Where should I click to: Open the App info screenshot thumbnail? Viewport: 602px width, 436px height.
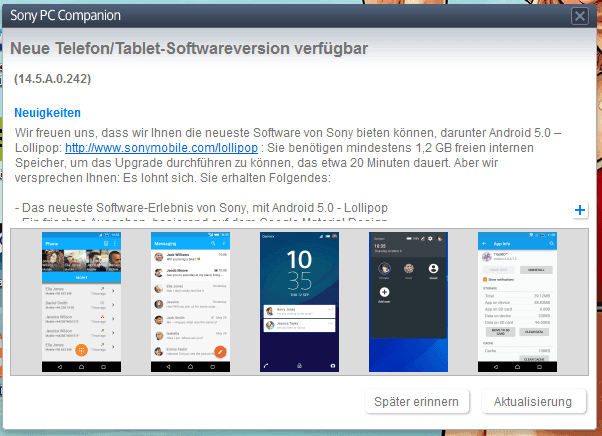click(518, 302)
